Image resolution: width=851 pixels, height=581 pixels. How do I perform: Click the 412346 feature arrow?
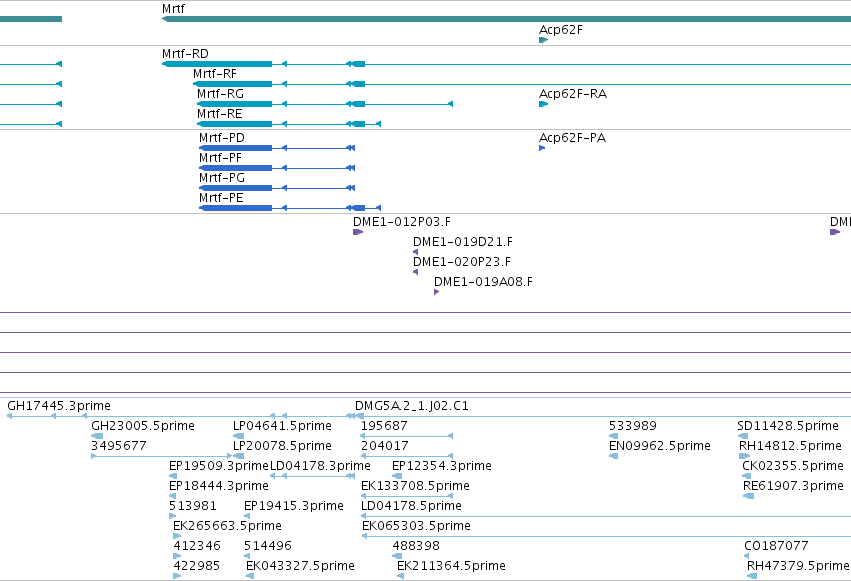click(177, 556)
